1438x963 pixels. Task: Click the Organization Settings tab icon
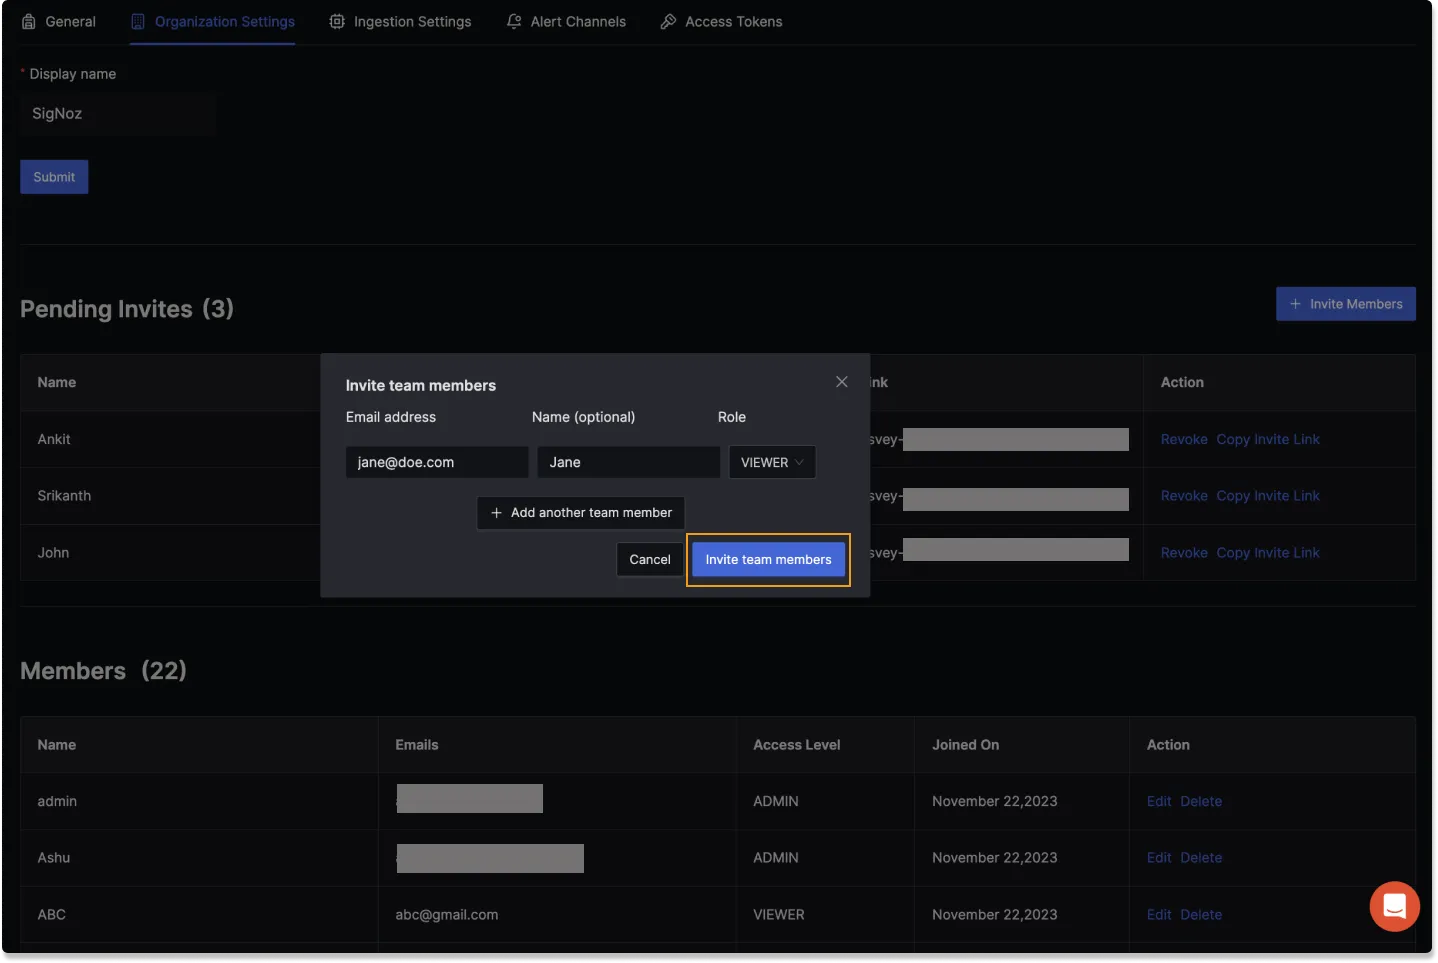(x=138, y=21)
